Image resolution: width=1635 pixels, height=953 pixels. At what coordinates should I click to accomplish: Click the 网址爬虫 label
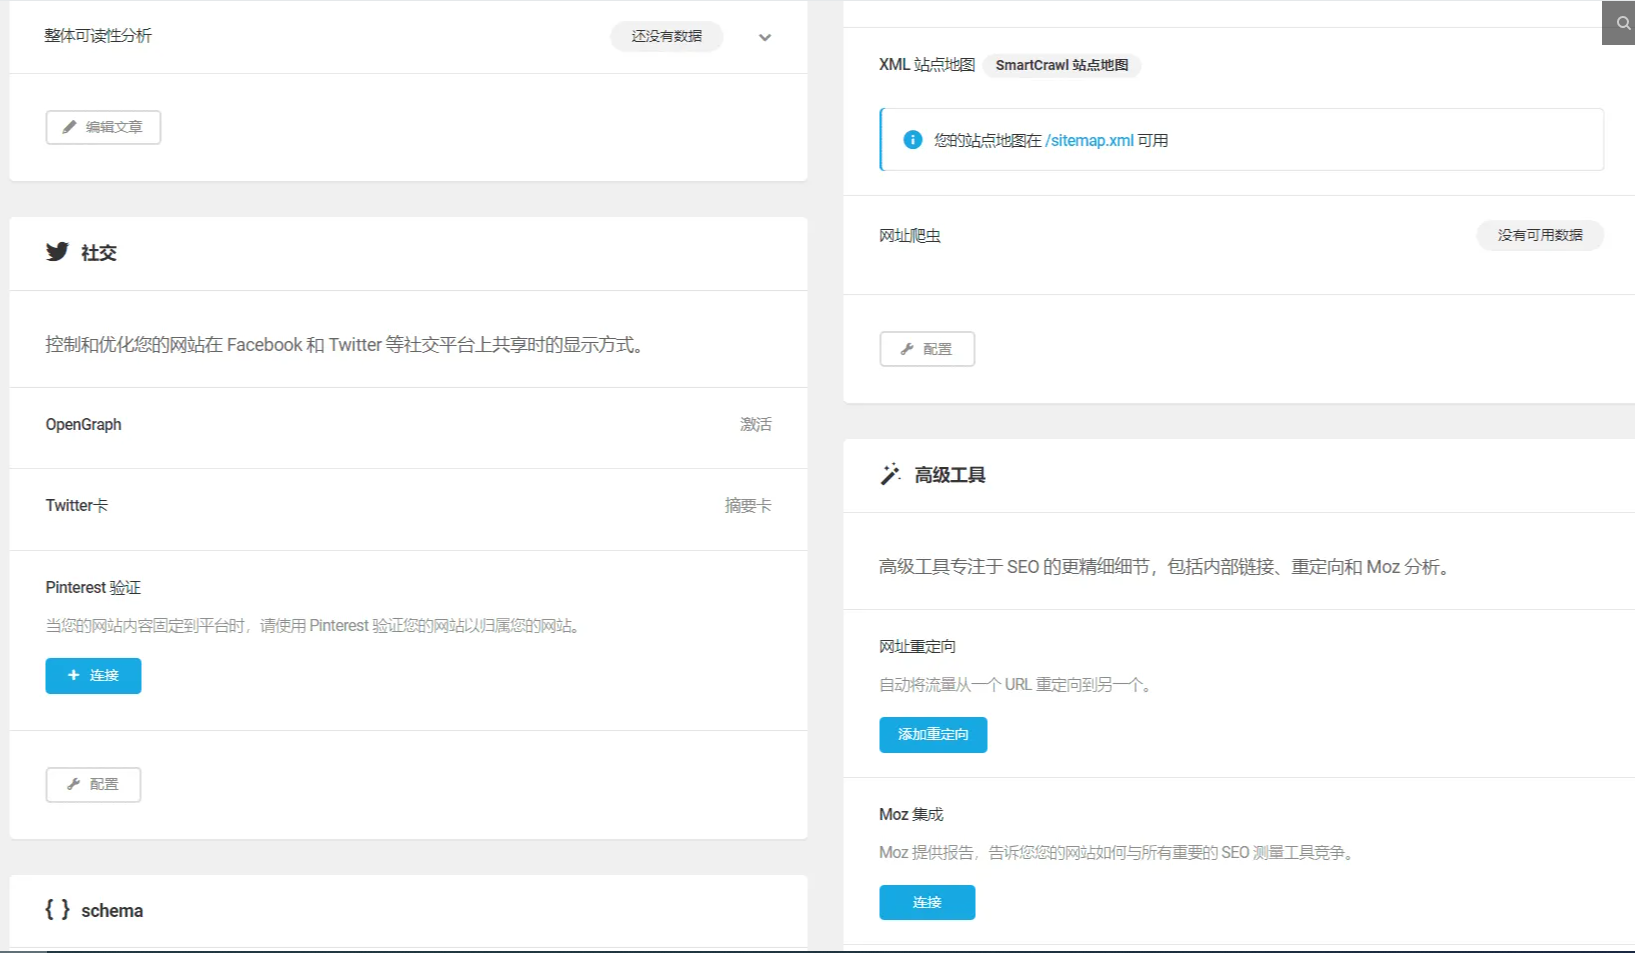(910, 236)
